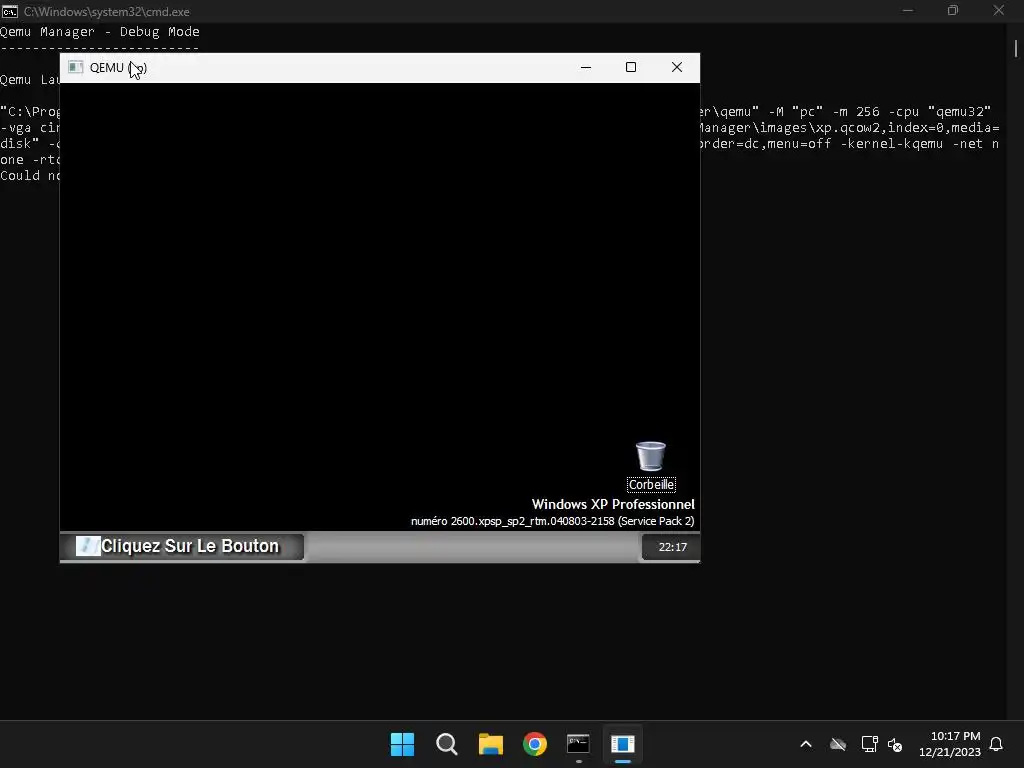Click the OneDrive cloud tray icon

point(838,744)
